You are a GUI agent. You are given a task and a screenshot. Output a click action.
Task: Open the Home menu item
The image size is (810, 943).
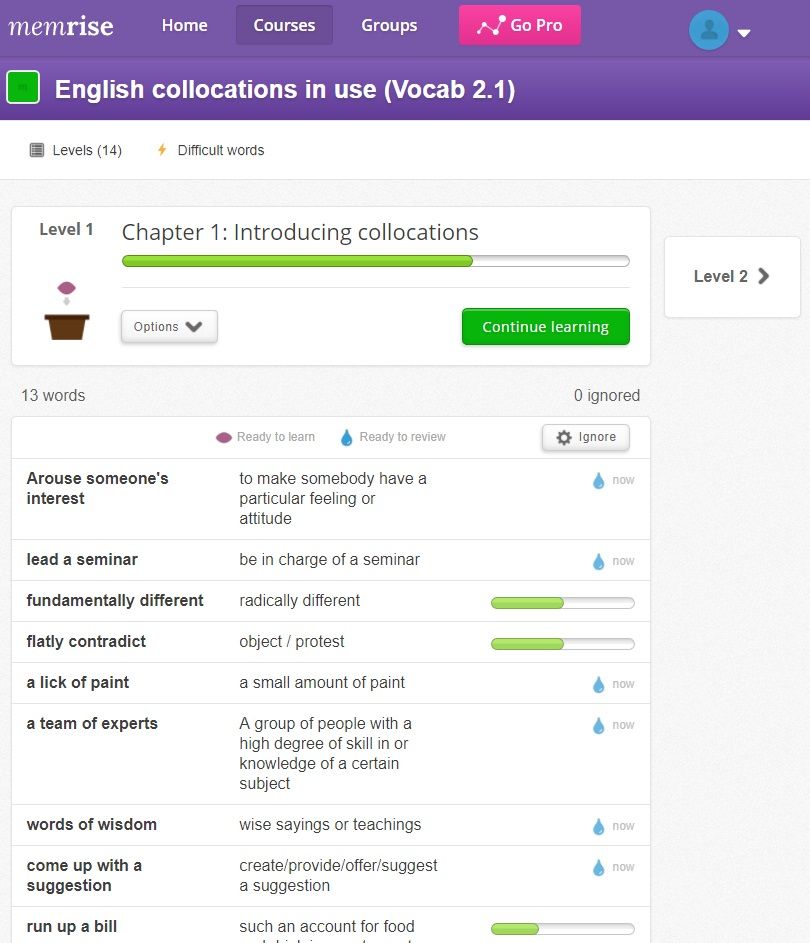tap(185, 26)
